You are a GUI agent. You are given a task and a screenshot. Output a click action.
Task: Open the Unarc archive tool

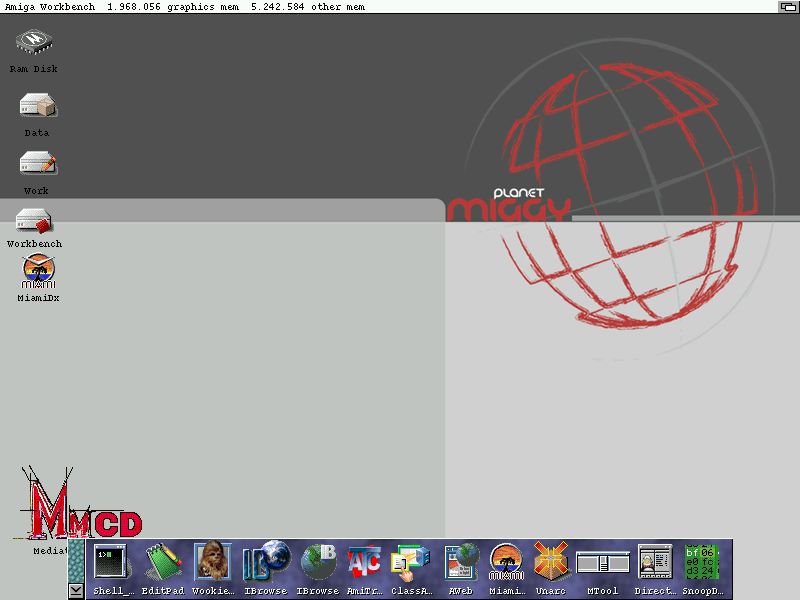pos(551,561)
